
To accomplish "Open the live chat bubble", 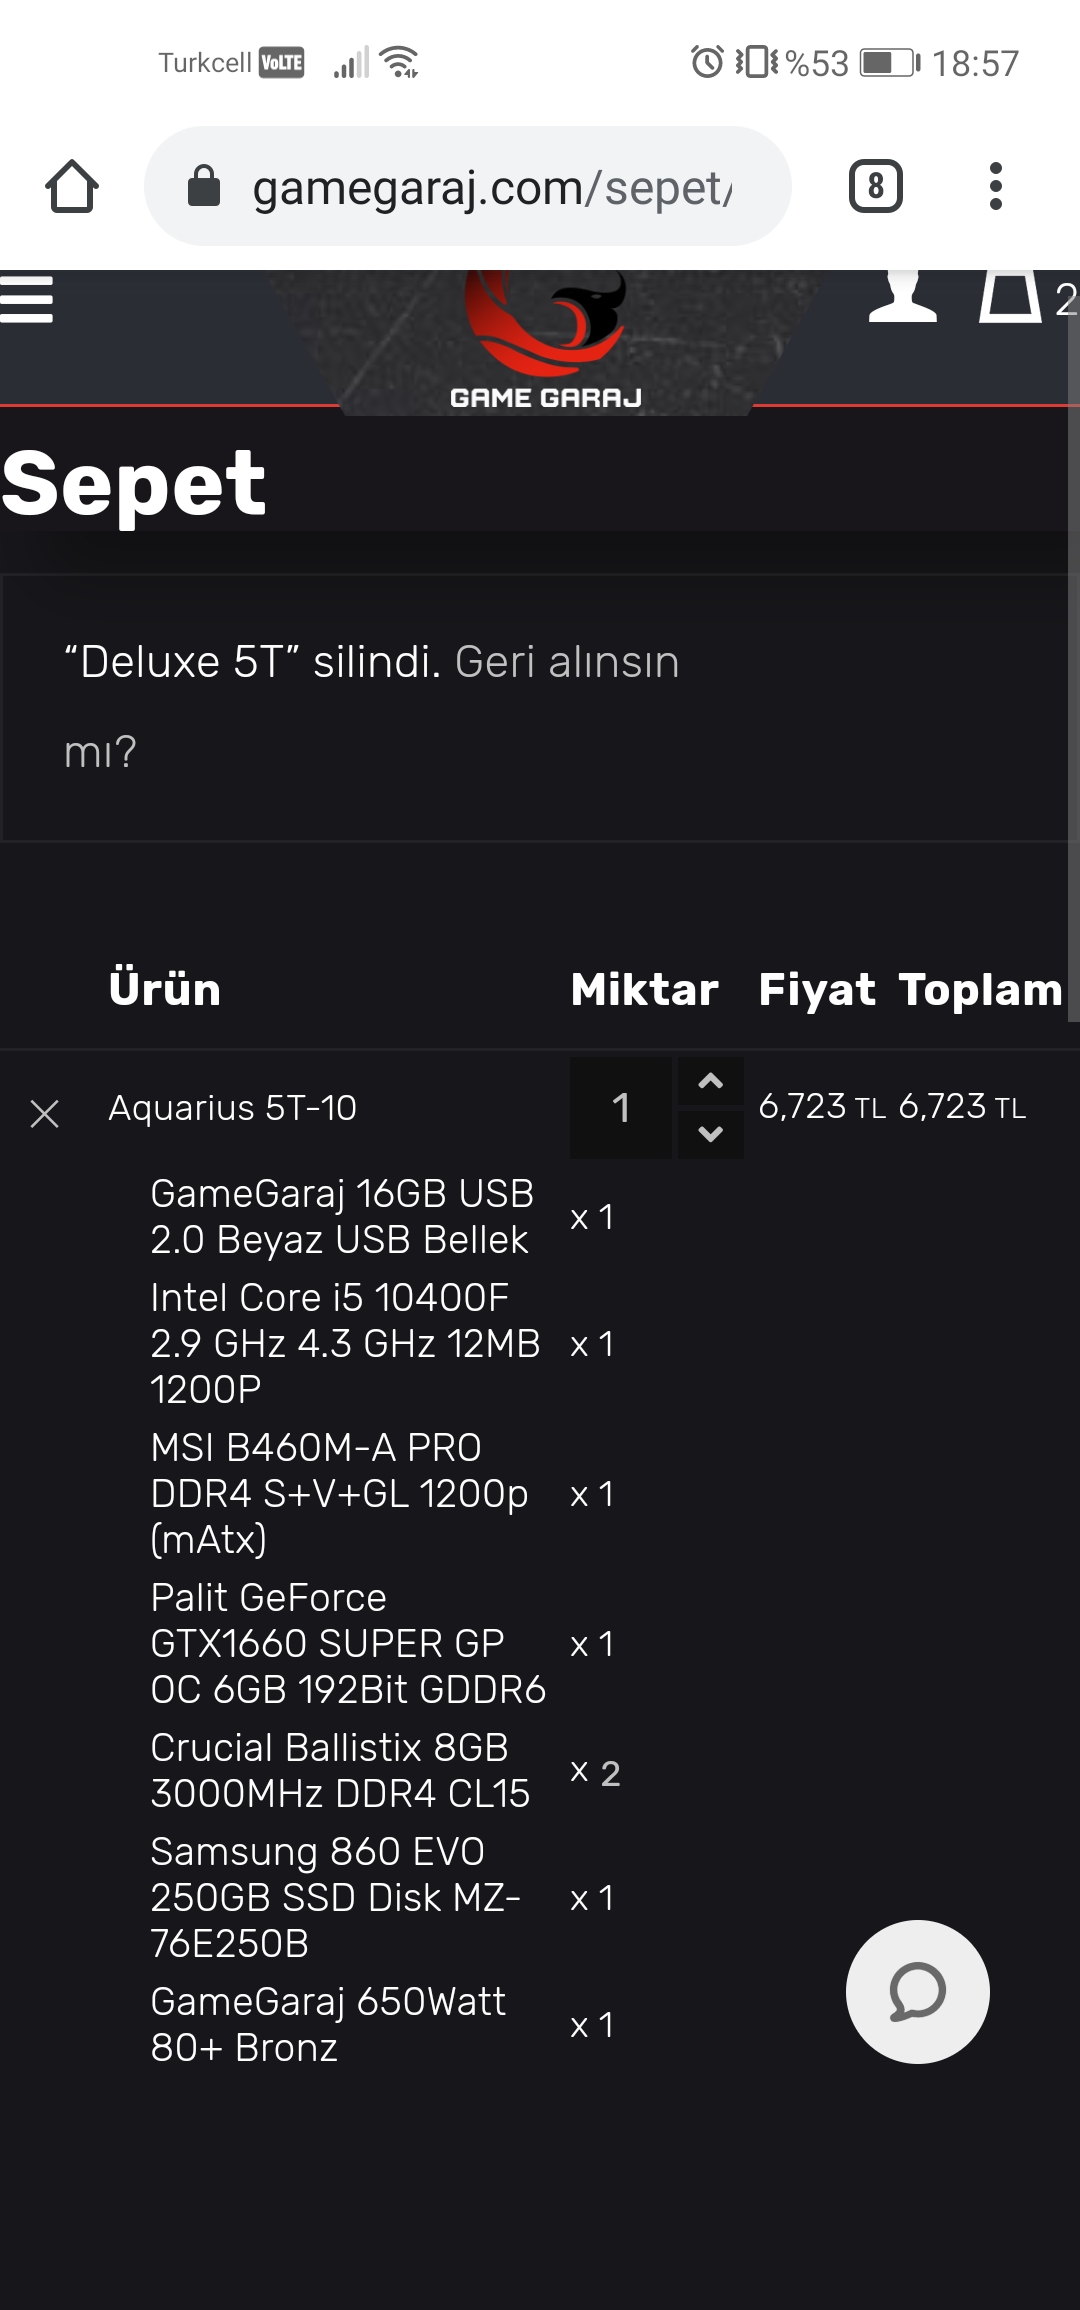I will point(917,1991).
